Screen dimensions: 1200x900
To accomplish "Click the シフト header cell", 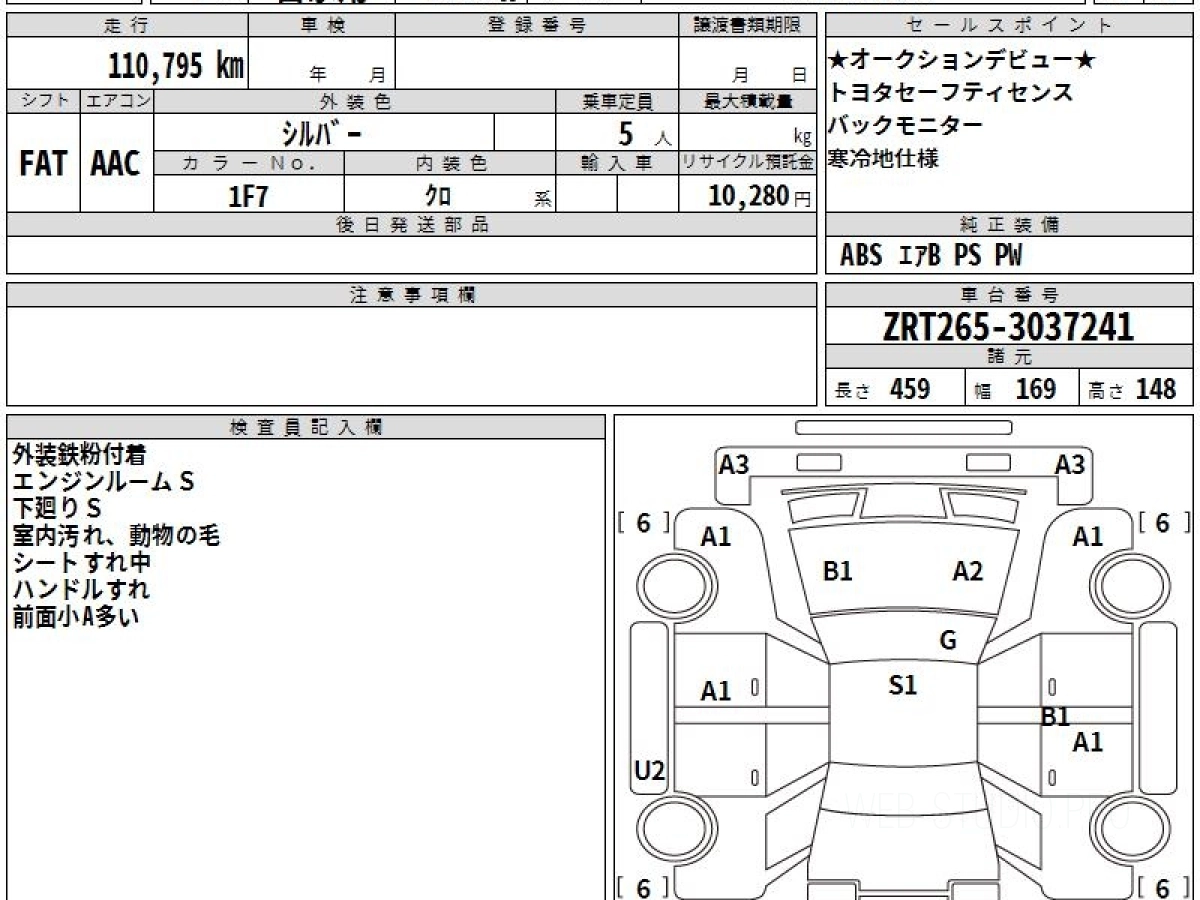I will pos(43,101).
